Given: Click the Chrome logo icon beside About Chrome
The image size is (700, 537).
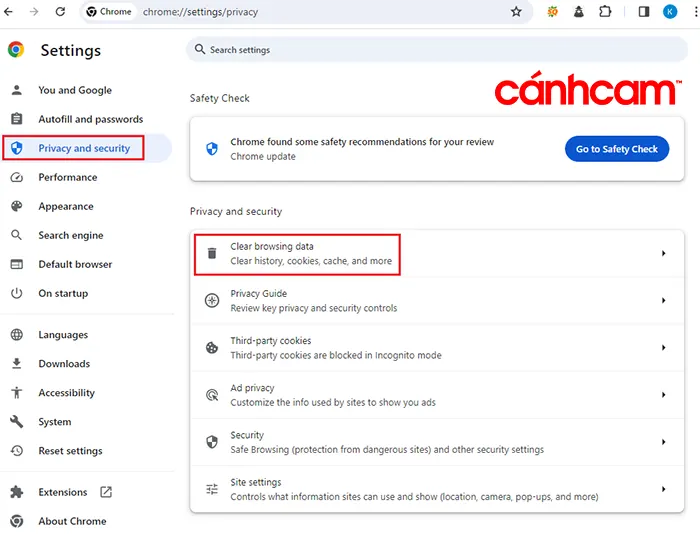Looking at the screenshot, I should tap(17, 521).
